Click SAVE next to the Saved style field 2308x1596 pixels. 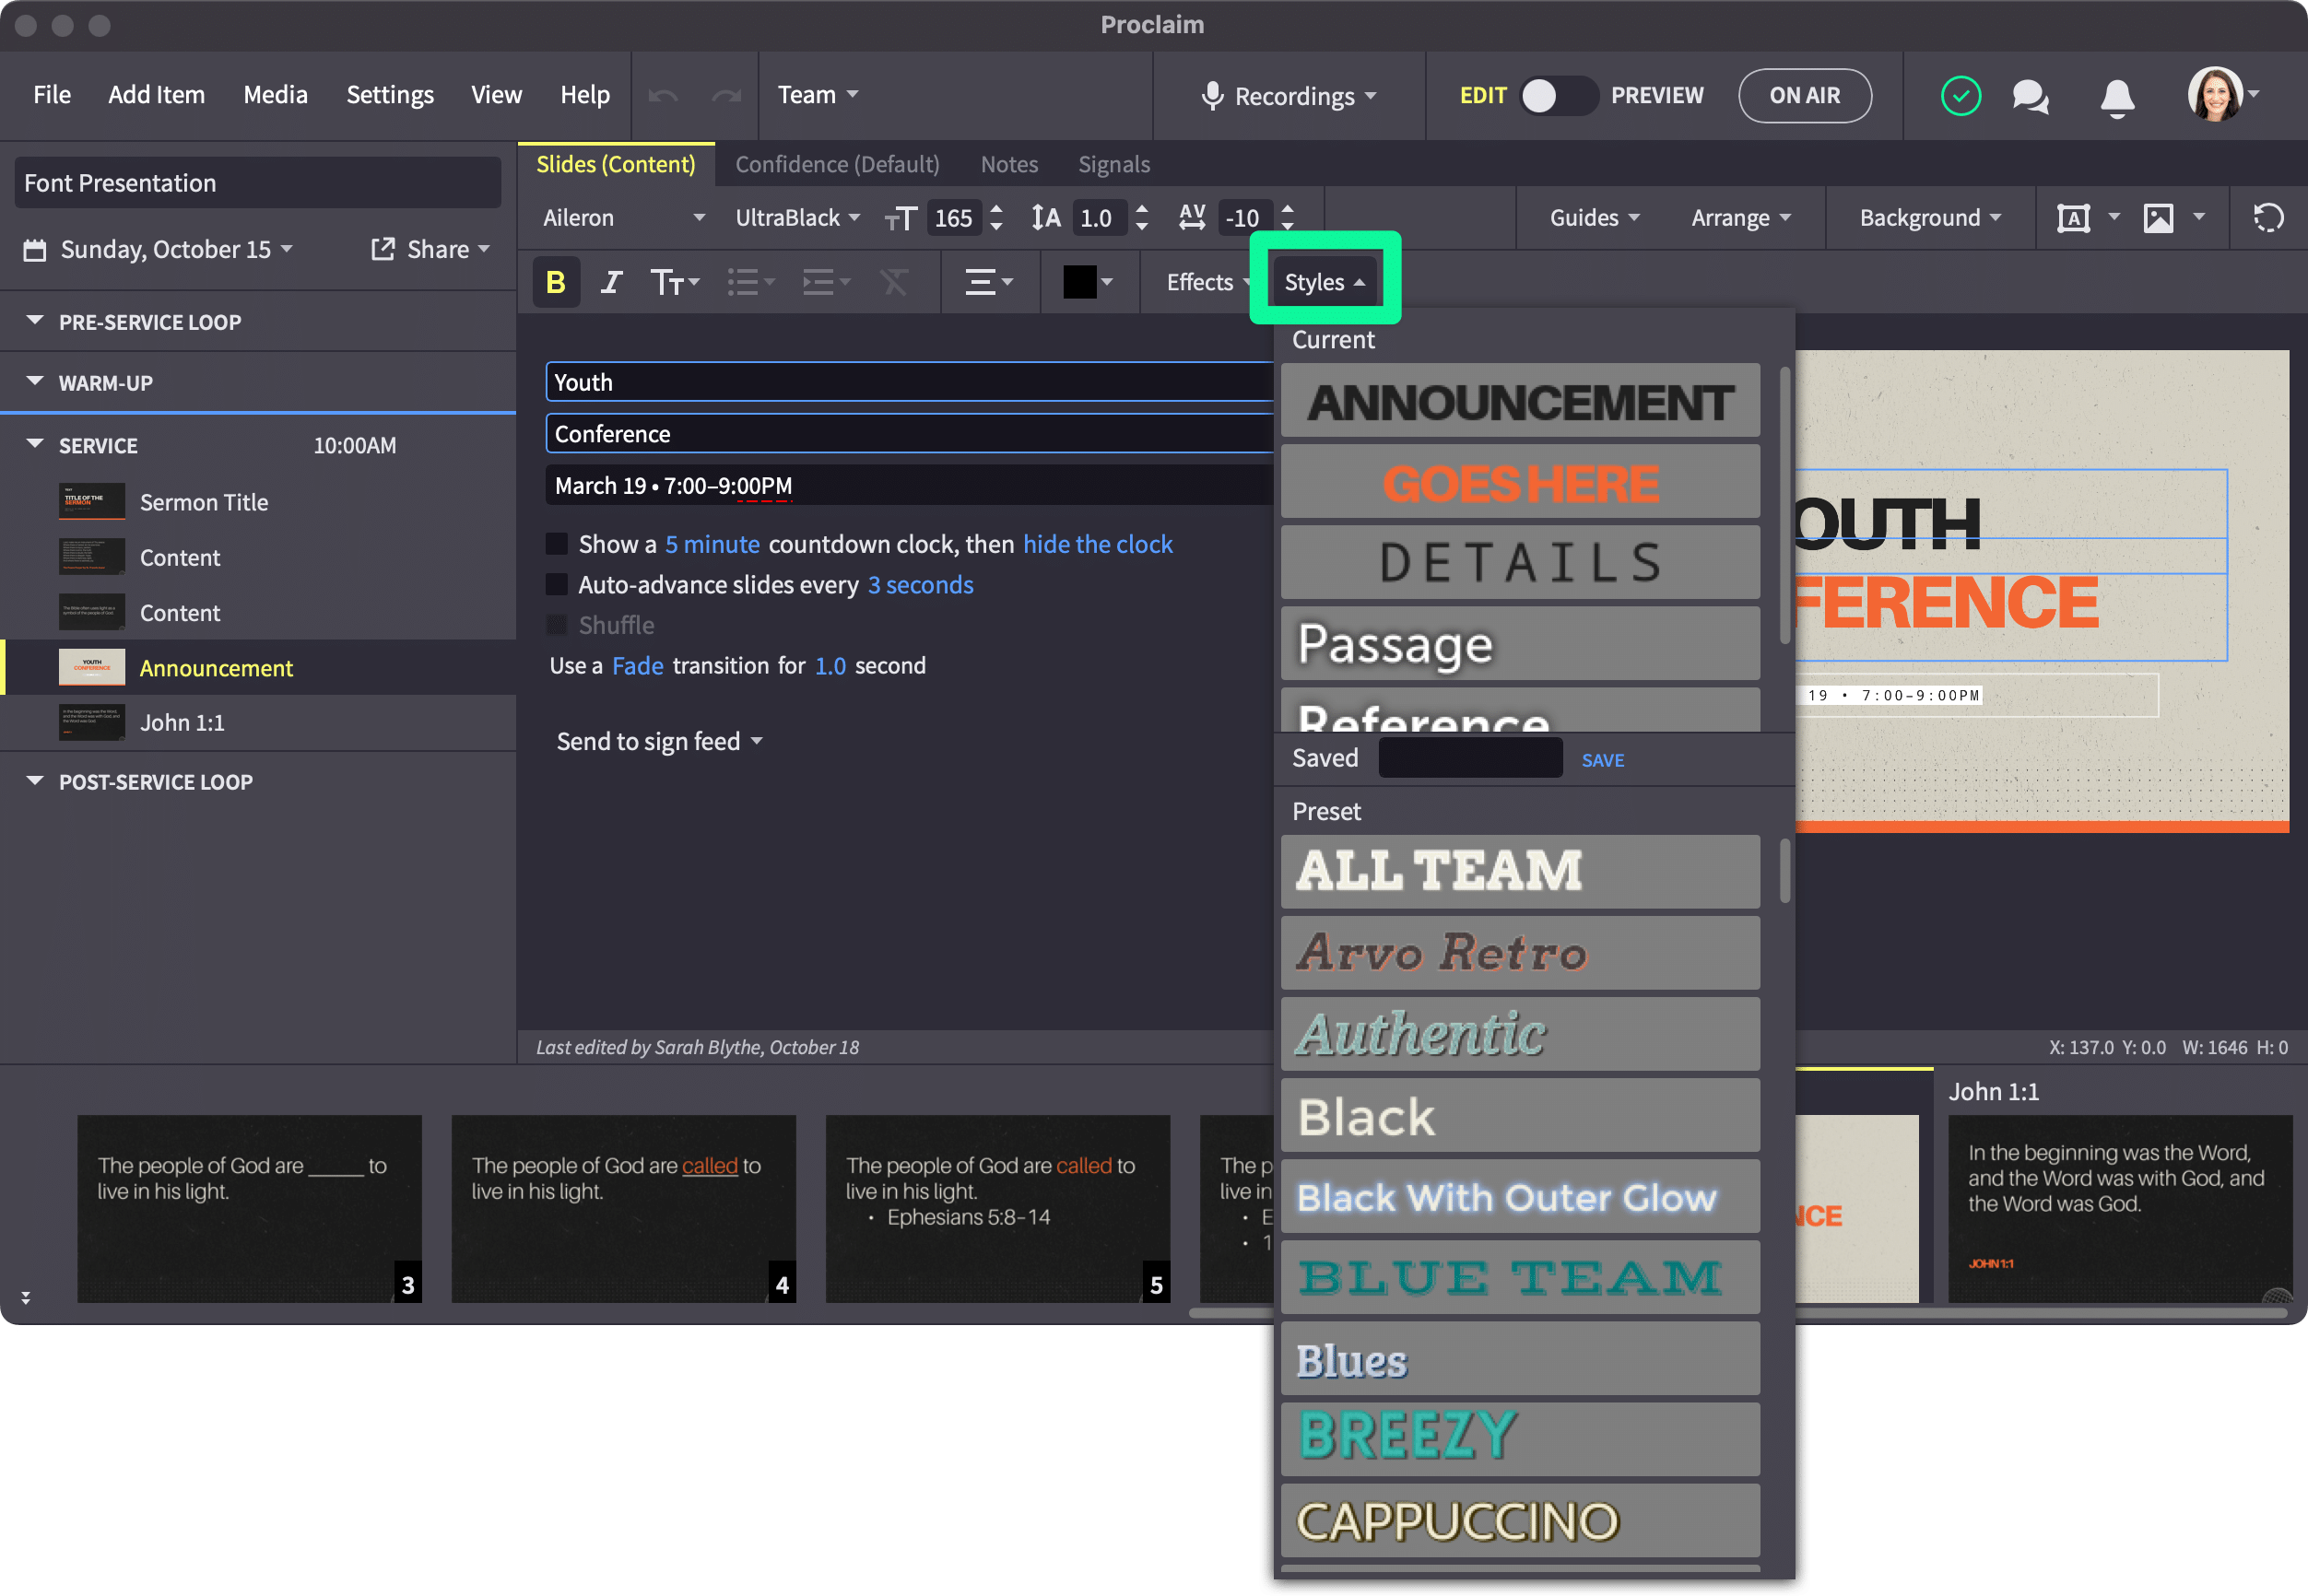1603,761
